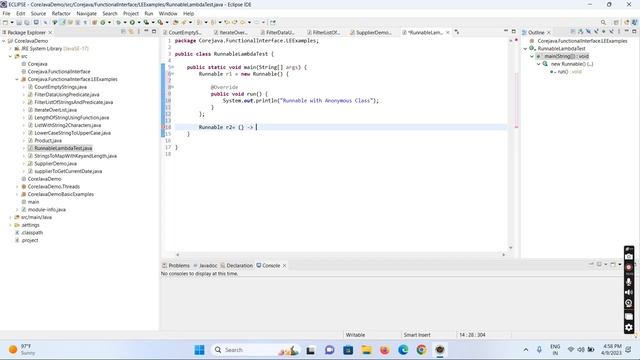Close the RunnableLam... editor tab
Image resolution: width=640 pixels, height=360 pixels.
click(448, 32)
